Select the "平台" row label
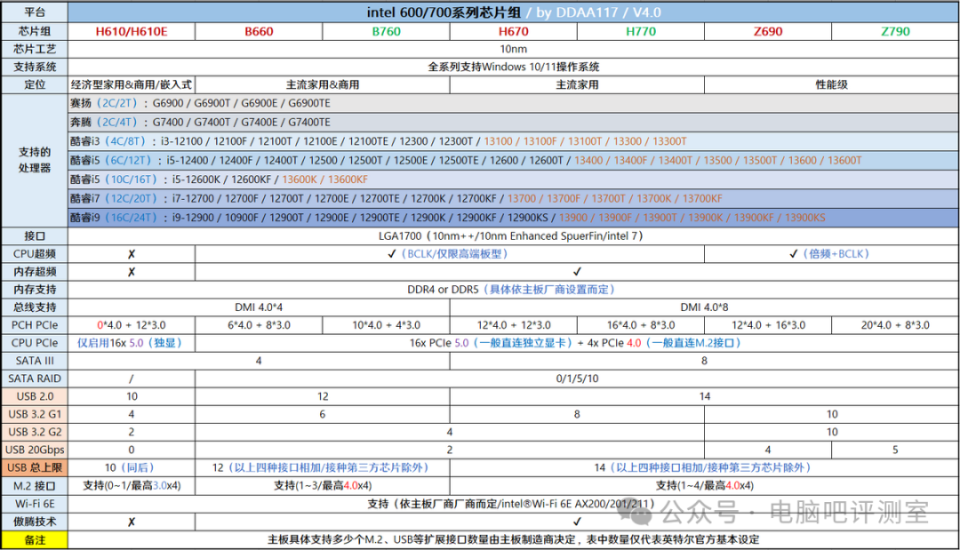Viewport: 960px width, 550px height. point(34,12)
